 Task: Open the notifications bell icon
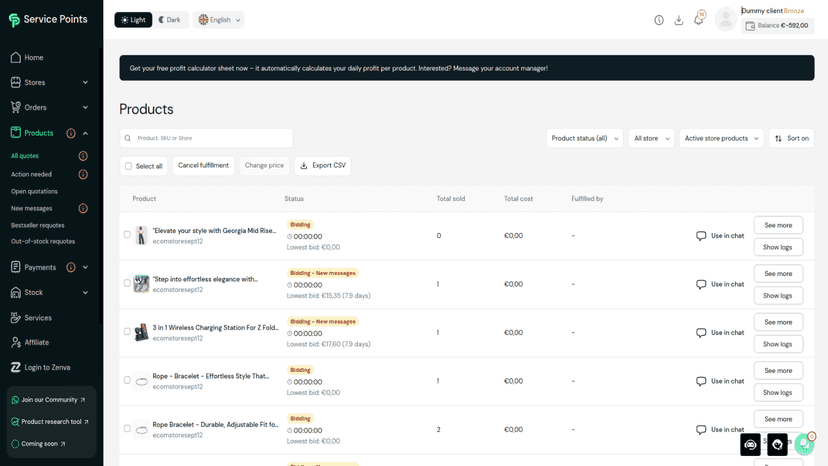(x=698, y=20)
